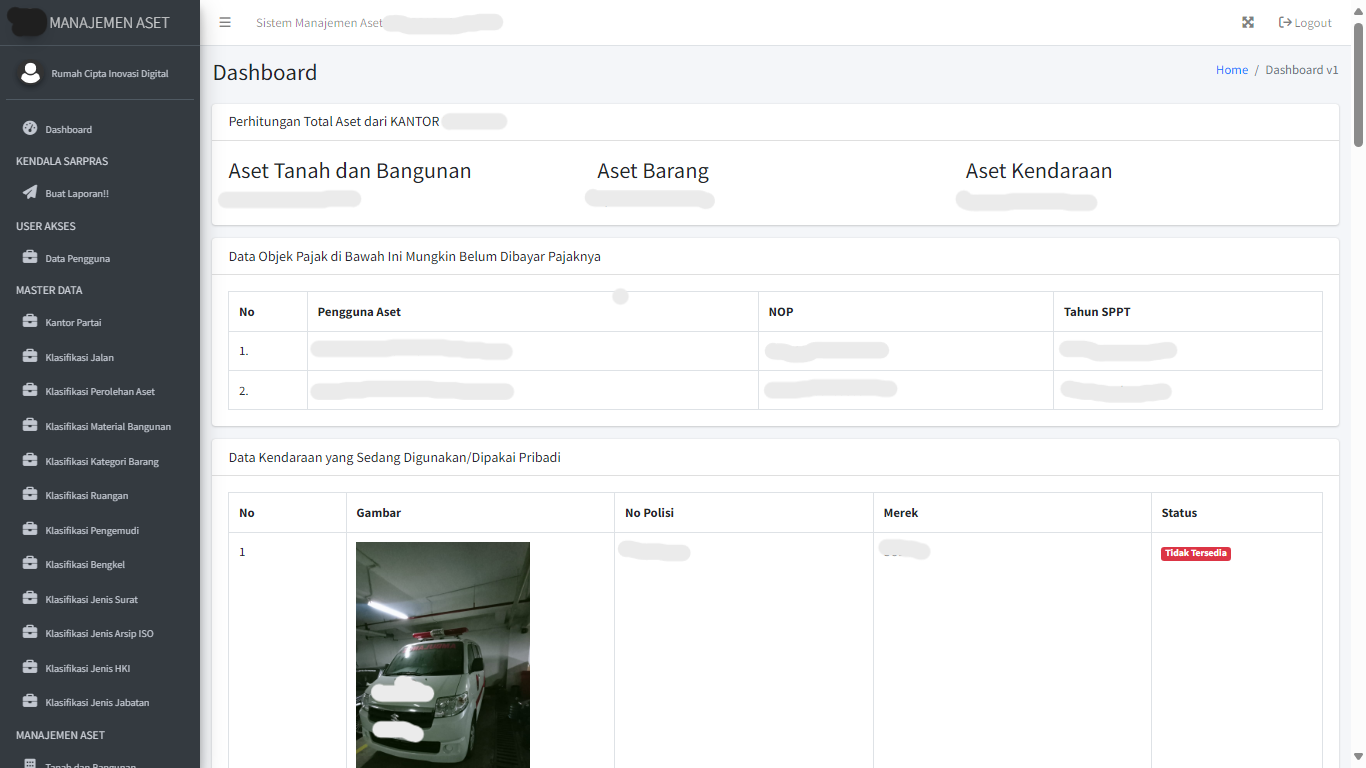Image resolution: width=1366 pixels, height=768 pixels.
Task: Click the Tidak Tersedia status badge
Action: click(1195, 553)
